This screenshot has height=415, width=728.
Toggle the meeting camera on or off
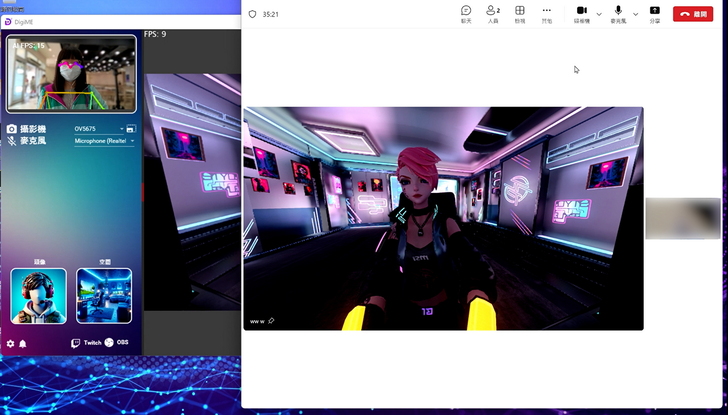(x=582, y=13)
